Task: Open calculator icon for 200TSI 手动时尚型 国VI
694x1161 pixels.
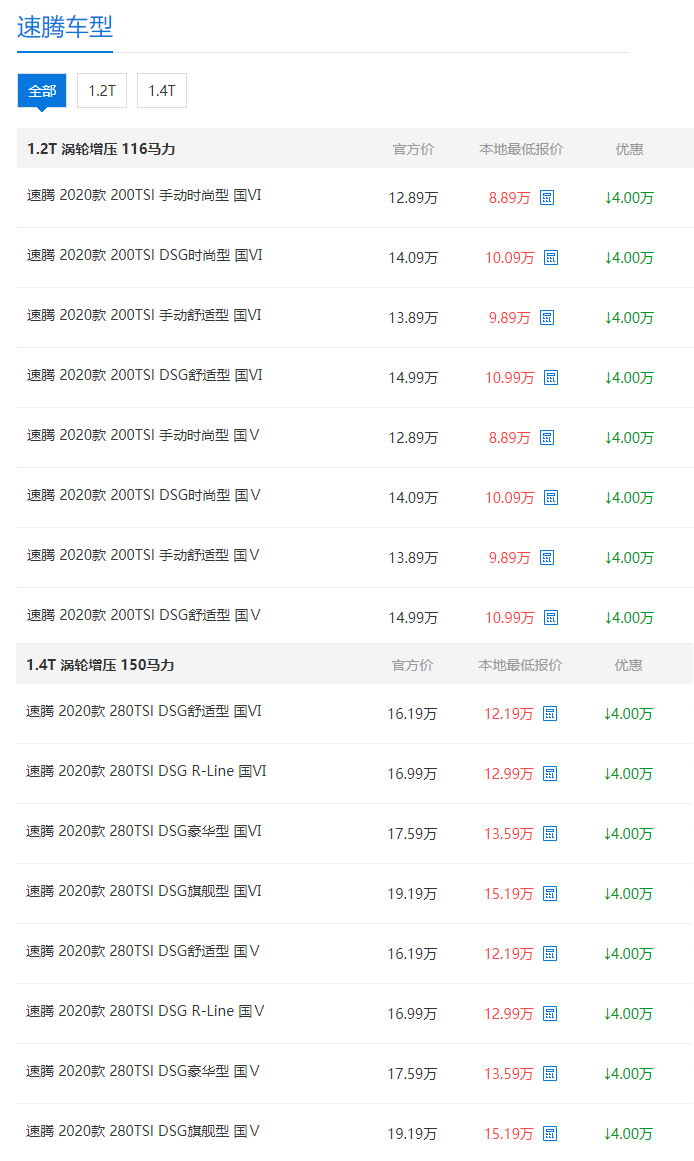Action: pos(547,198)
